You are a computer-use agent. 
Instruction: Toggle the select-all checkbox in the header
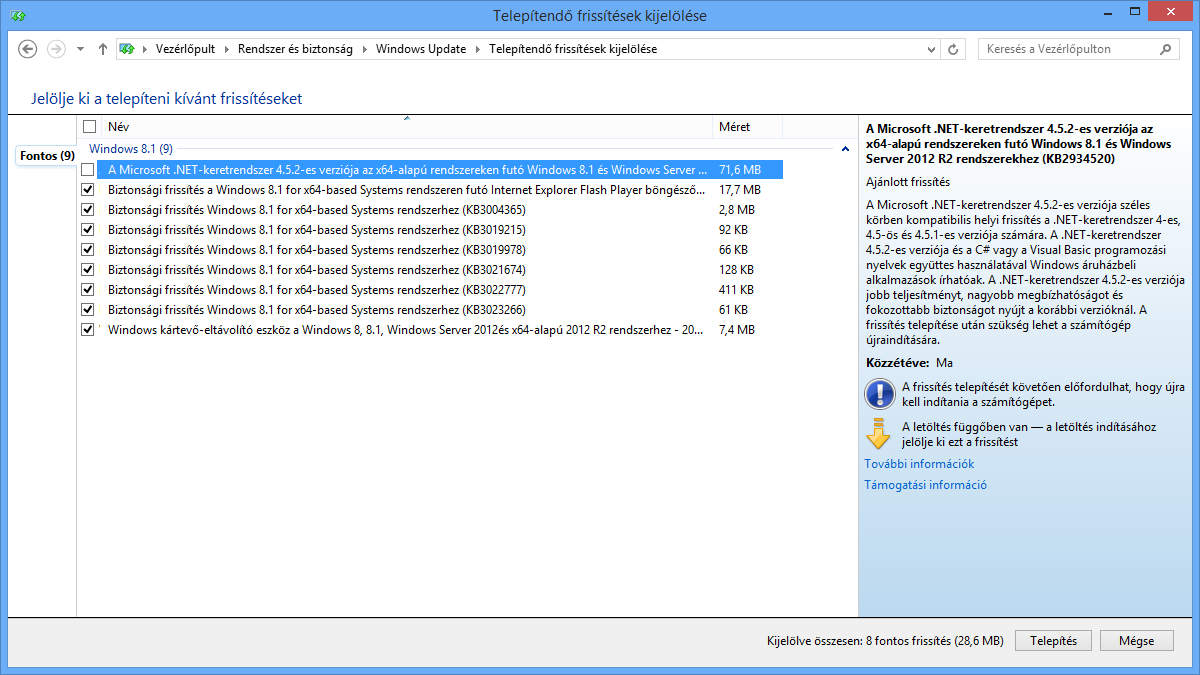click(x=90, y=127)
